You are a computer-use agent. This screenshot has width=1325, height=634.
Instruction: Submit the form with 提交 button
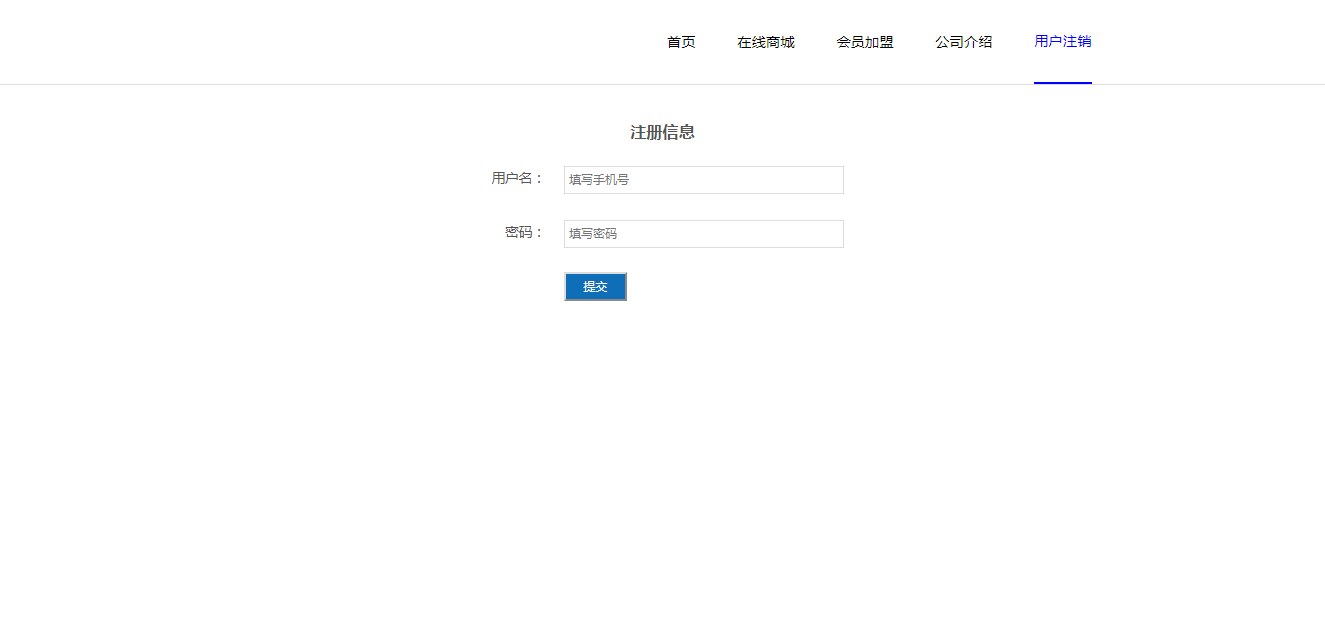[x=596, y=287]
